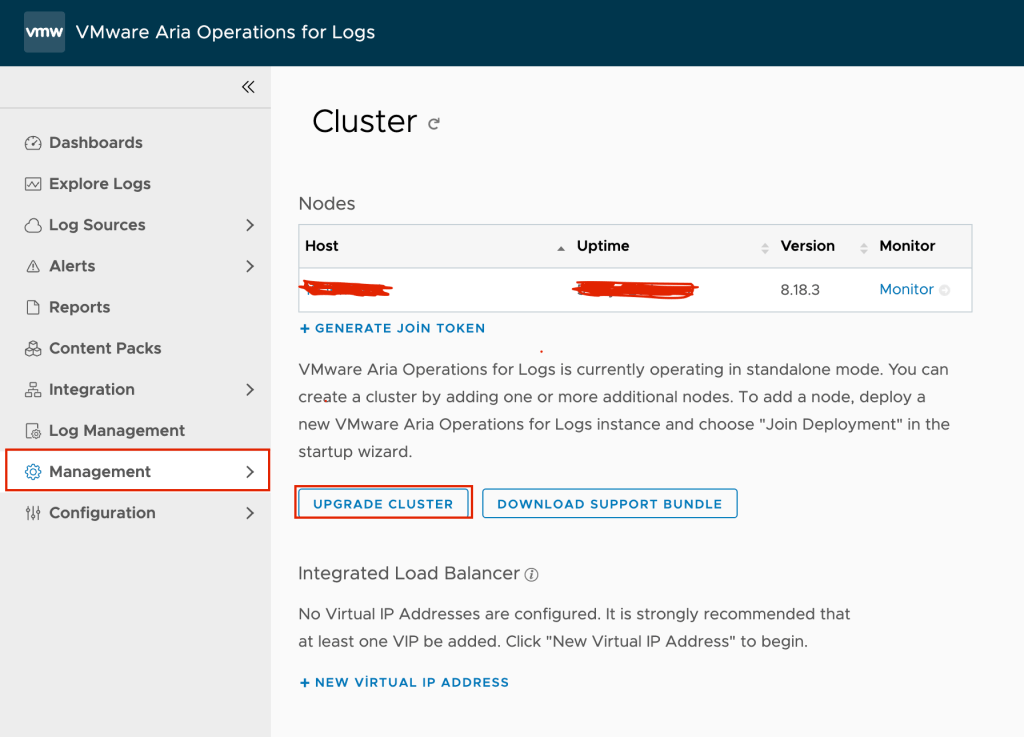Expand the Log Sources submenu chevron
This screenshot has width=1024, height=737.
250,225
